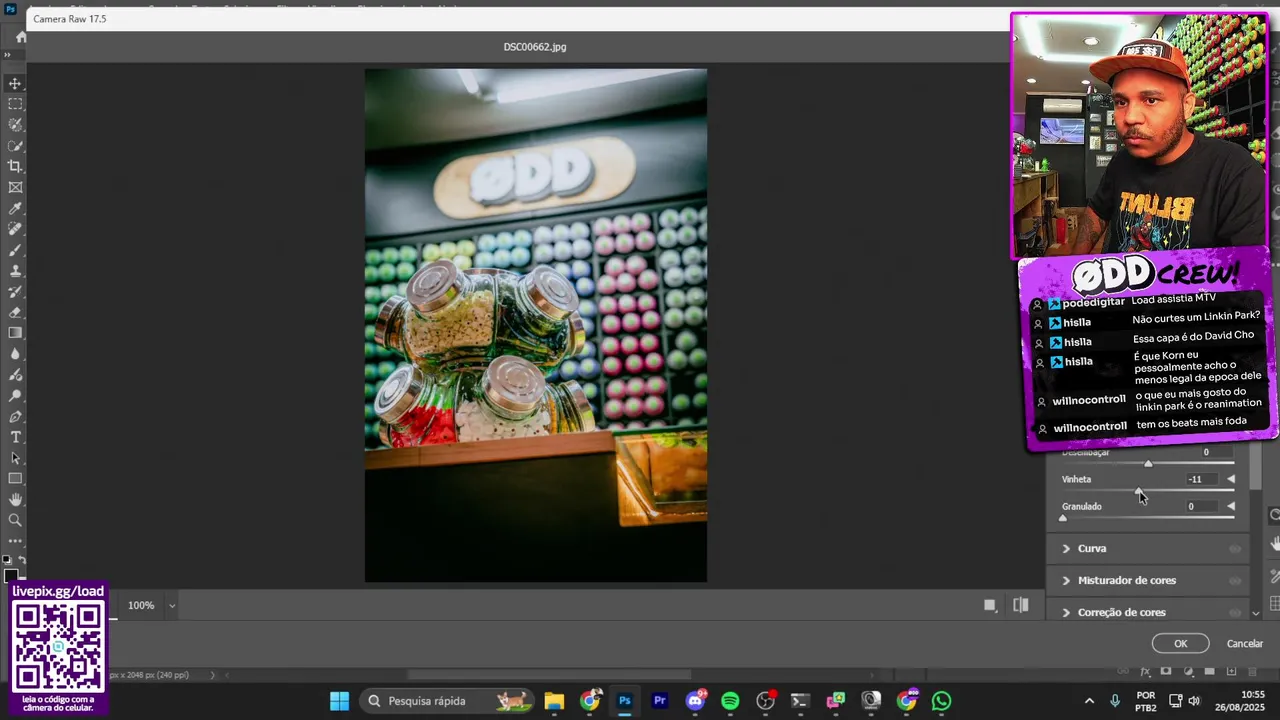
Task: Click the DSC00662.jpg file name
Action: click(x=535, y=47)
